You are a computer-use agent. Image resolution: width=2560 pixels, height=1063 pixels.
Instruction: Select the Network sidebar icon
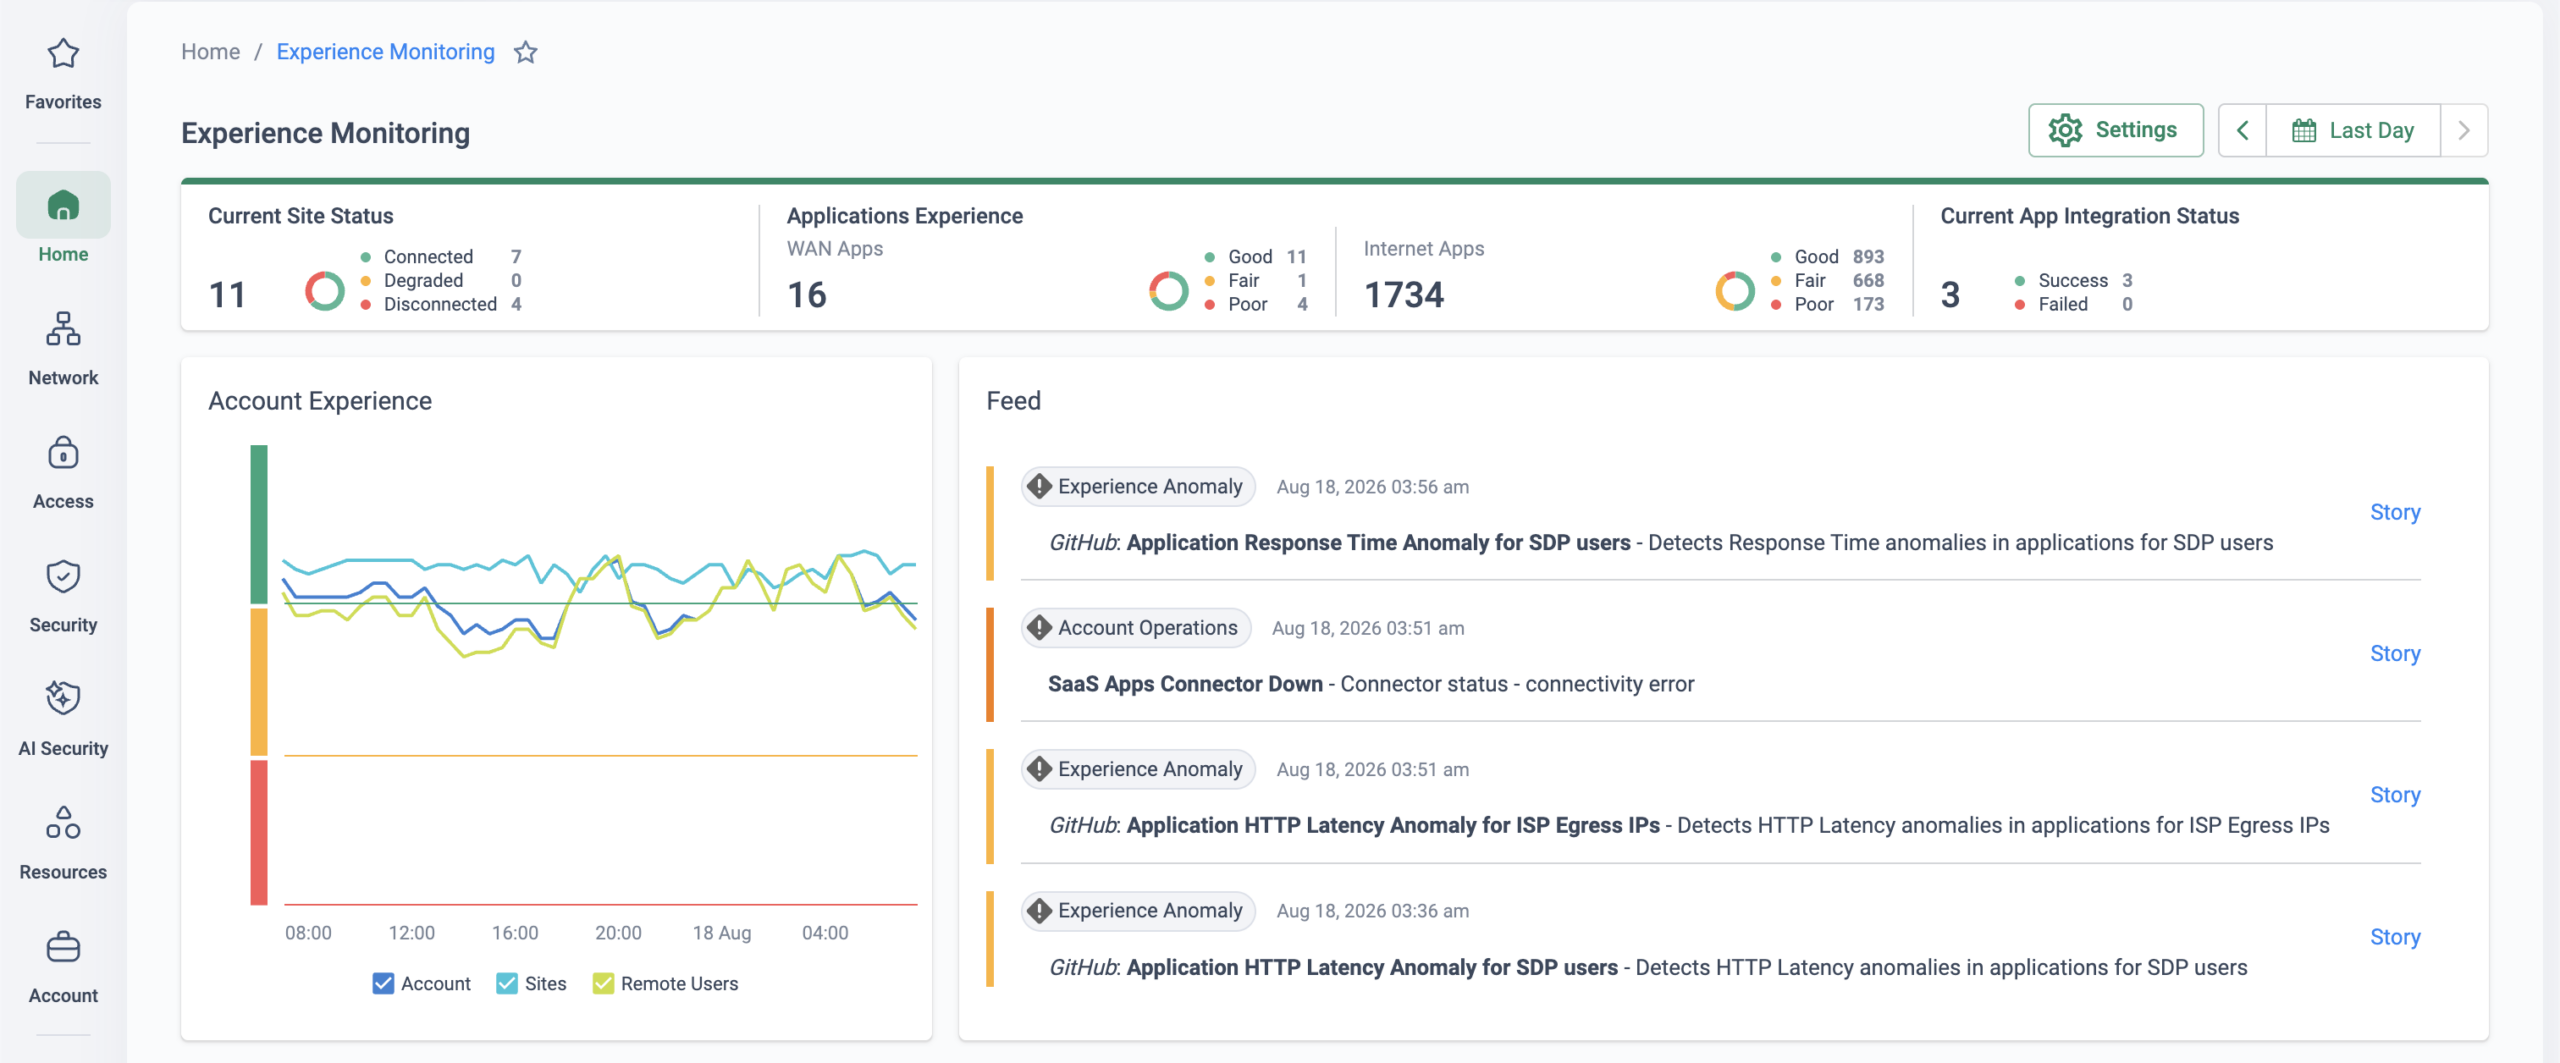click(x=63, y=329)
